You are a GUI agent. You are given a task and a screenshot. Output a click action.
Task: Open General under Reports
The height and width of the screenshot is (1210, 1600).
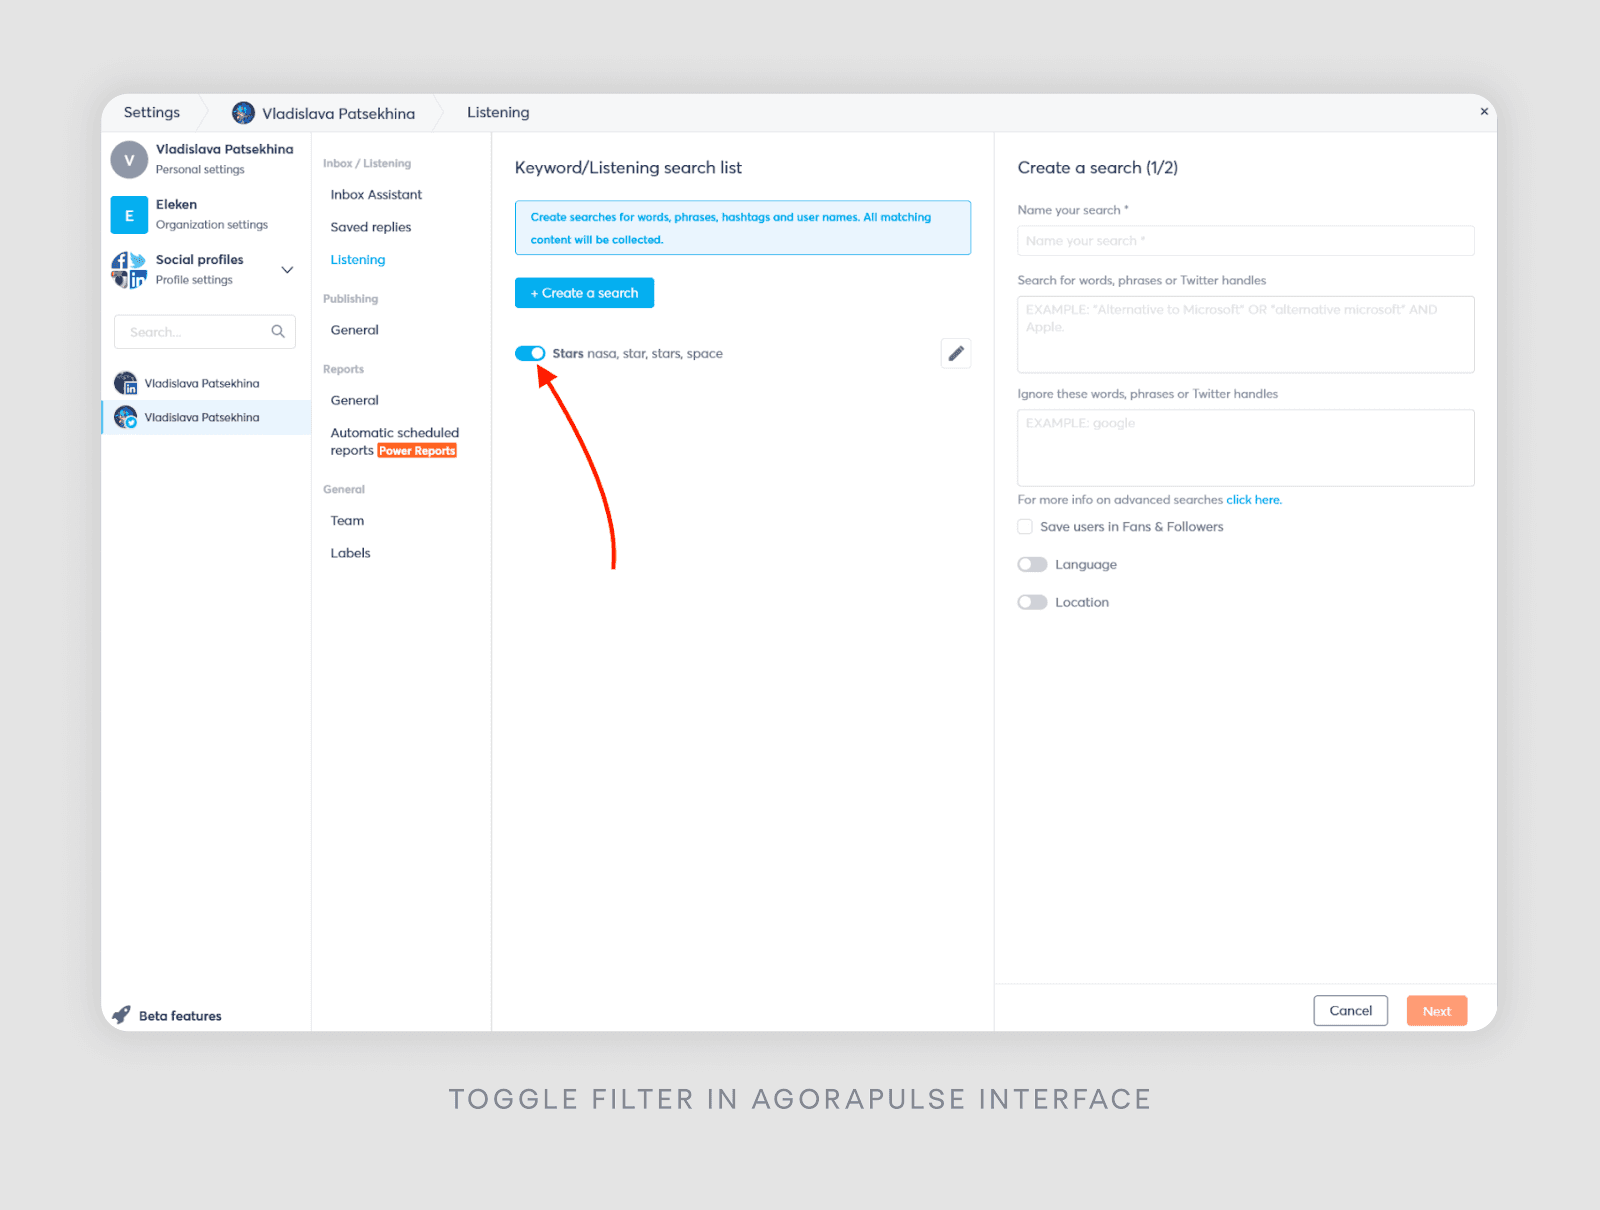point(355,400)
